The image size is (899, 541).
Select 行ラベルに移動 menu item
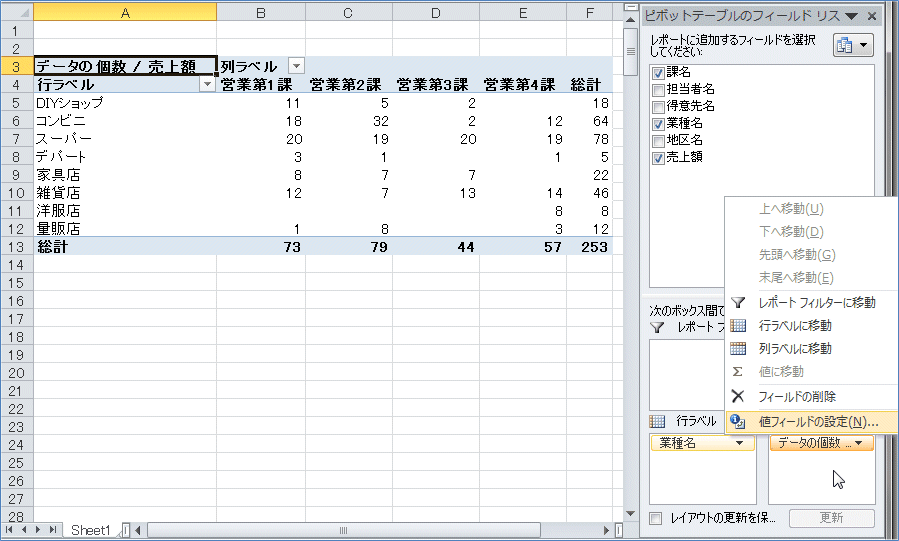click(811, 326)
